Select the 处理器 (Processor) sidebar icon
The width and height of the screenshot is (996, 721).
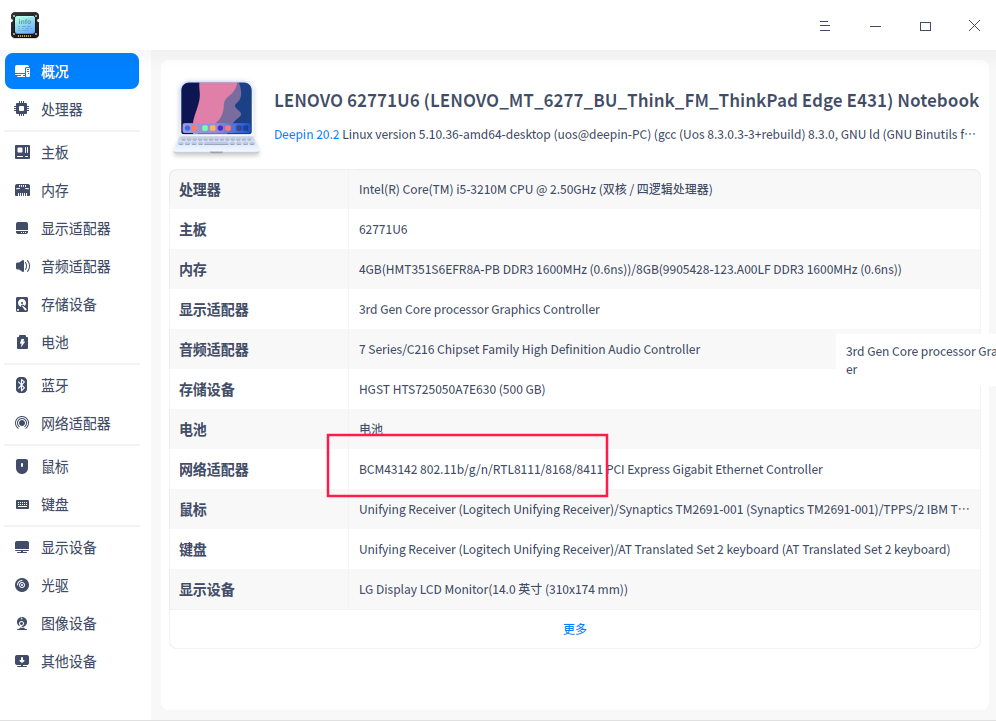(x=21, y=110)
